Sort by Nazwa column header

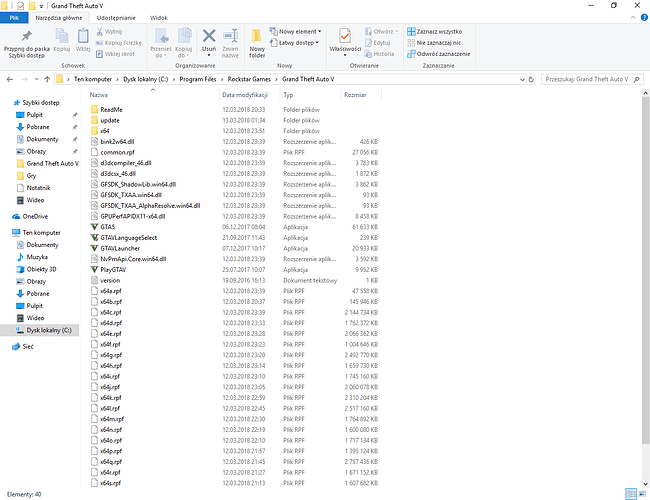(99, 95)
